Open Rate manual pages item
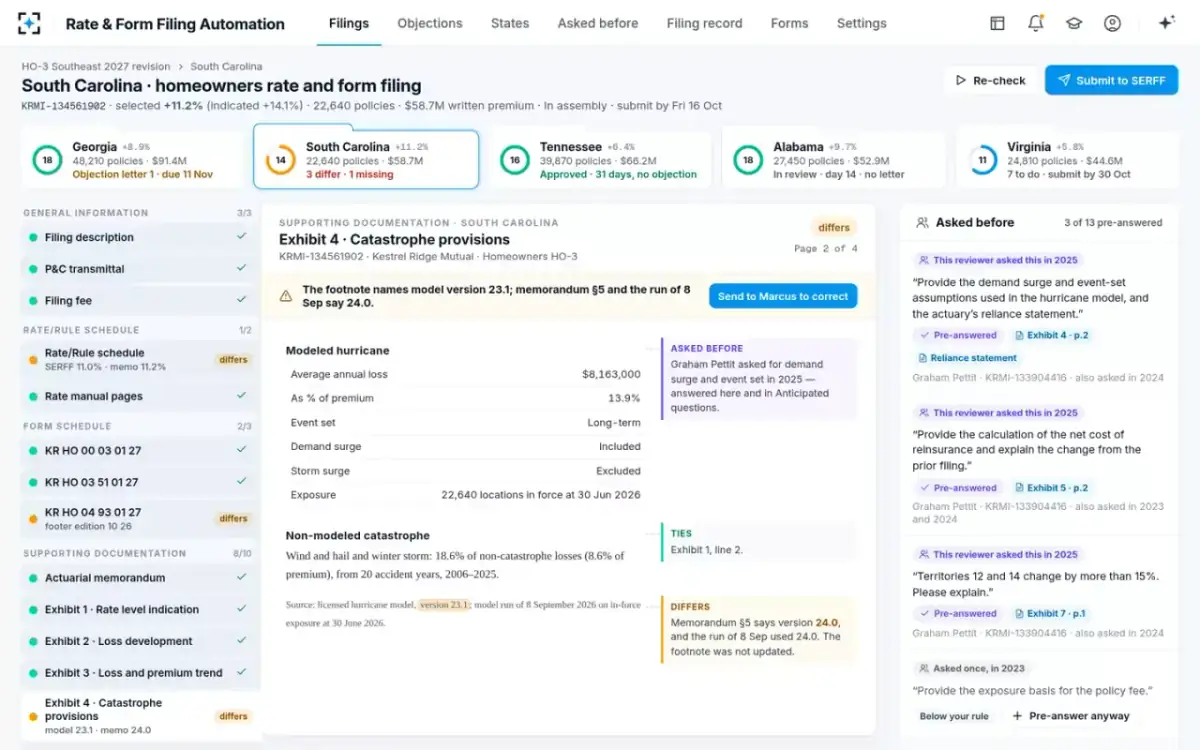This screenshot has height=750, width=1200. (x=140, y=396)
